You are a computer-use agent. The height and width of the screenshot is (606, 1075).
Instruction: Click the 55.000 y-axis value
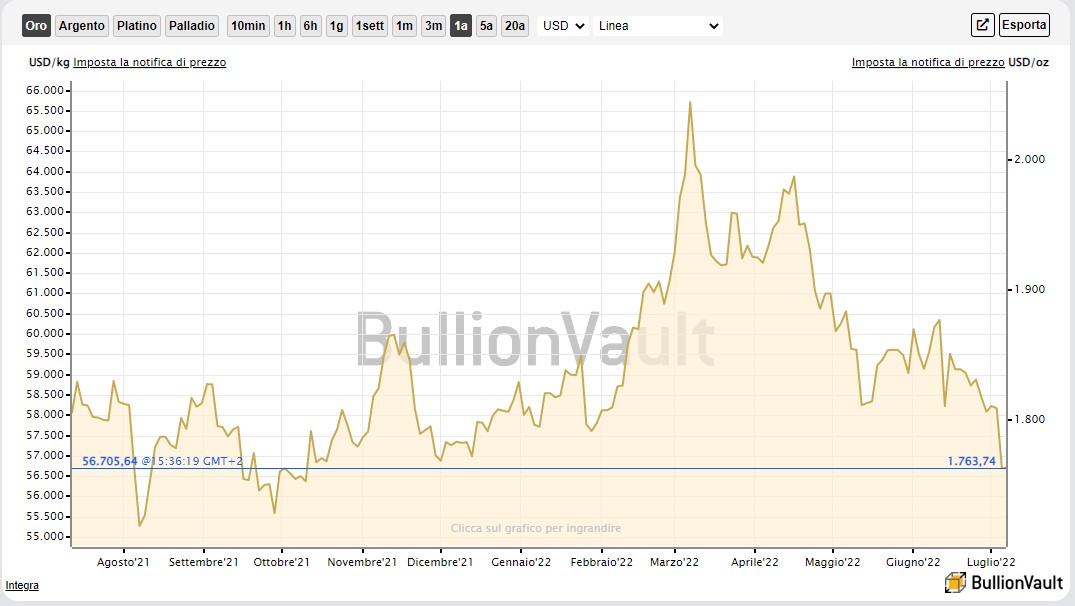click(45, 536)
